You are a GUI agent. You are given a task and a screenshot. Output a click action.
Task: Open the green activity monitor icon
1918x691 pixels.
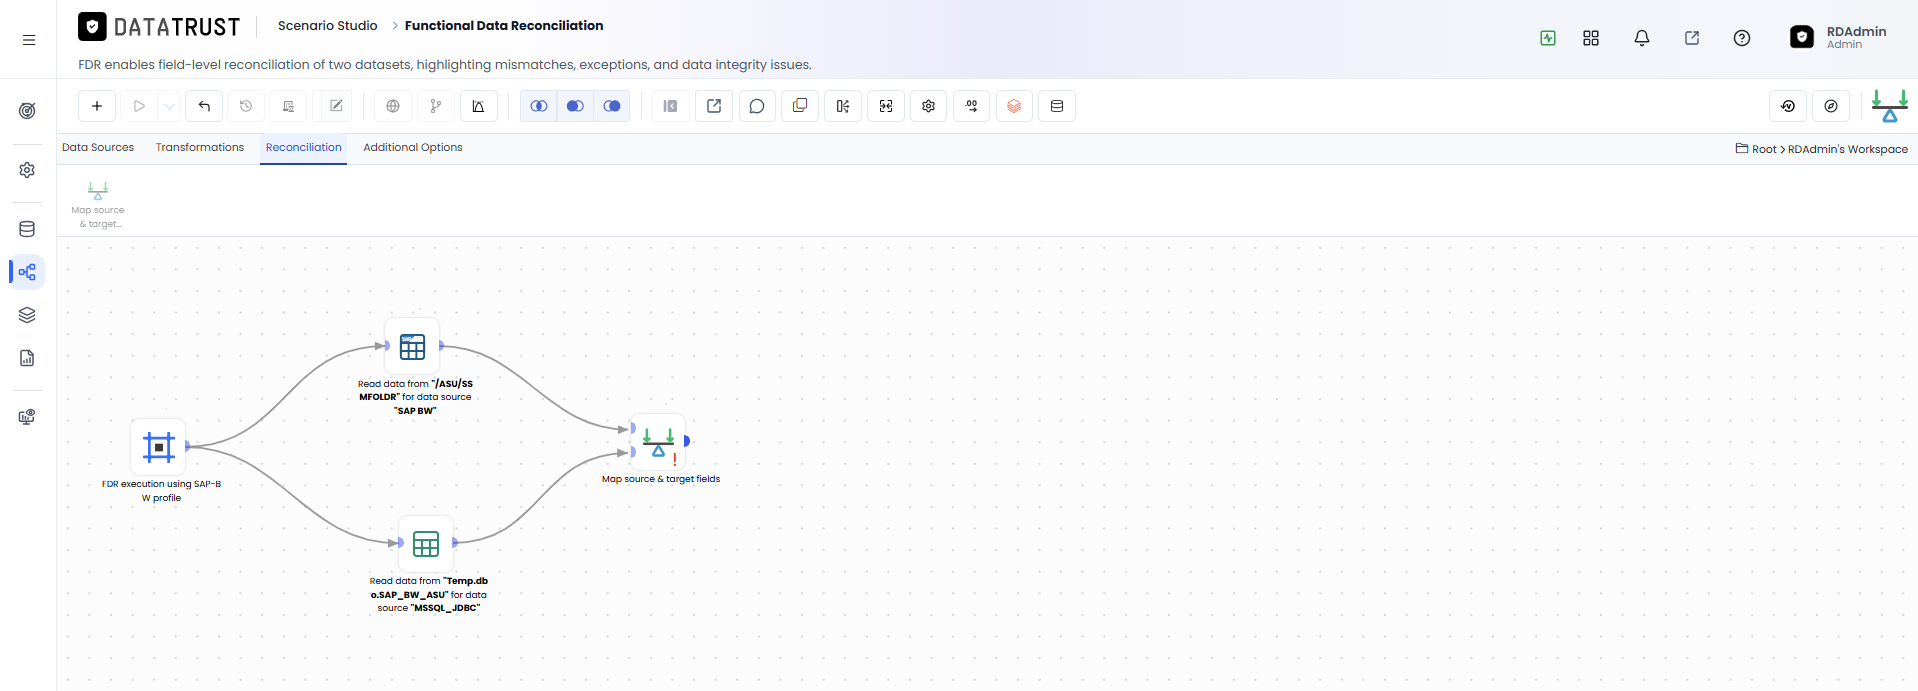(x=1548, y=38)
